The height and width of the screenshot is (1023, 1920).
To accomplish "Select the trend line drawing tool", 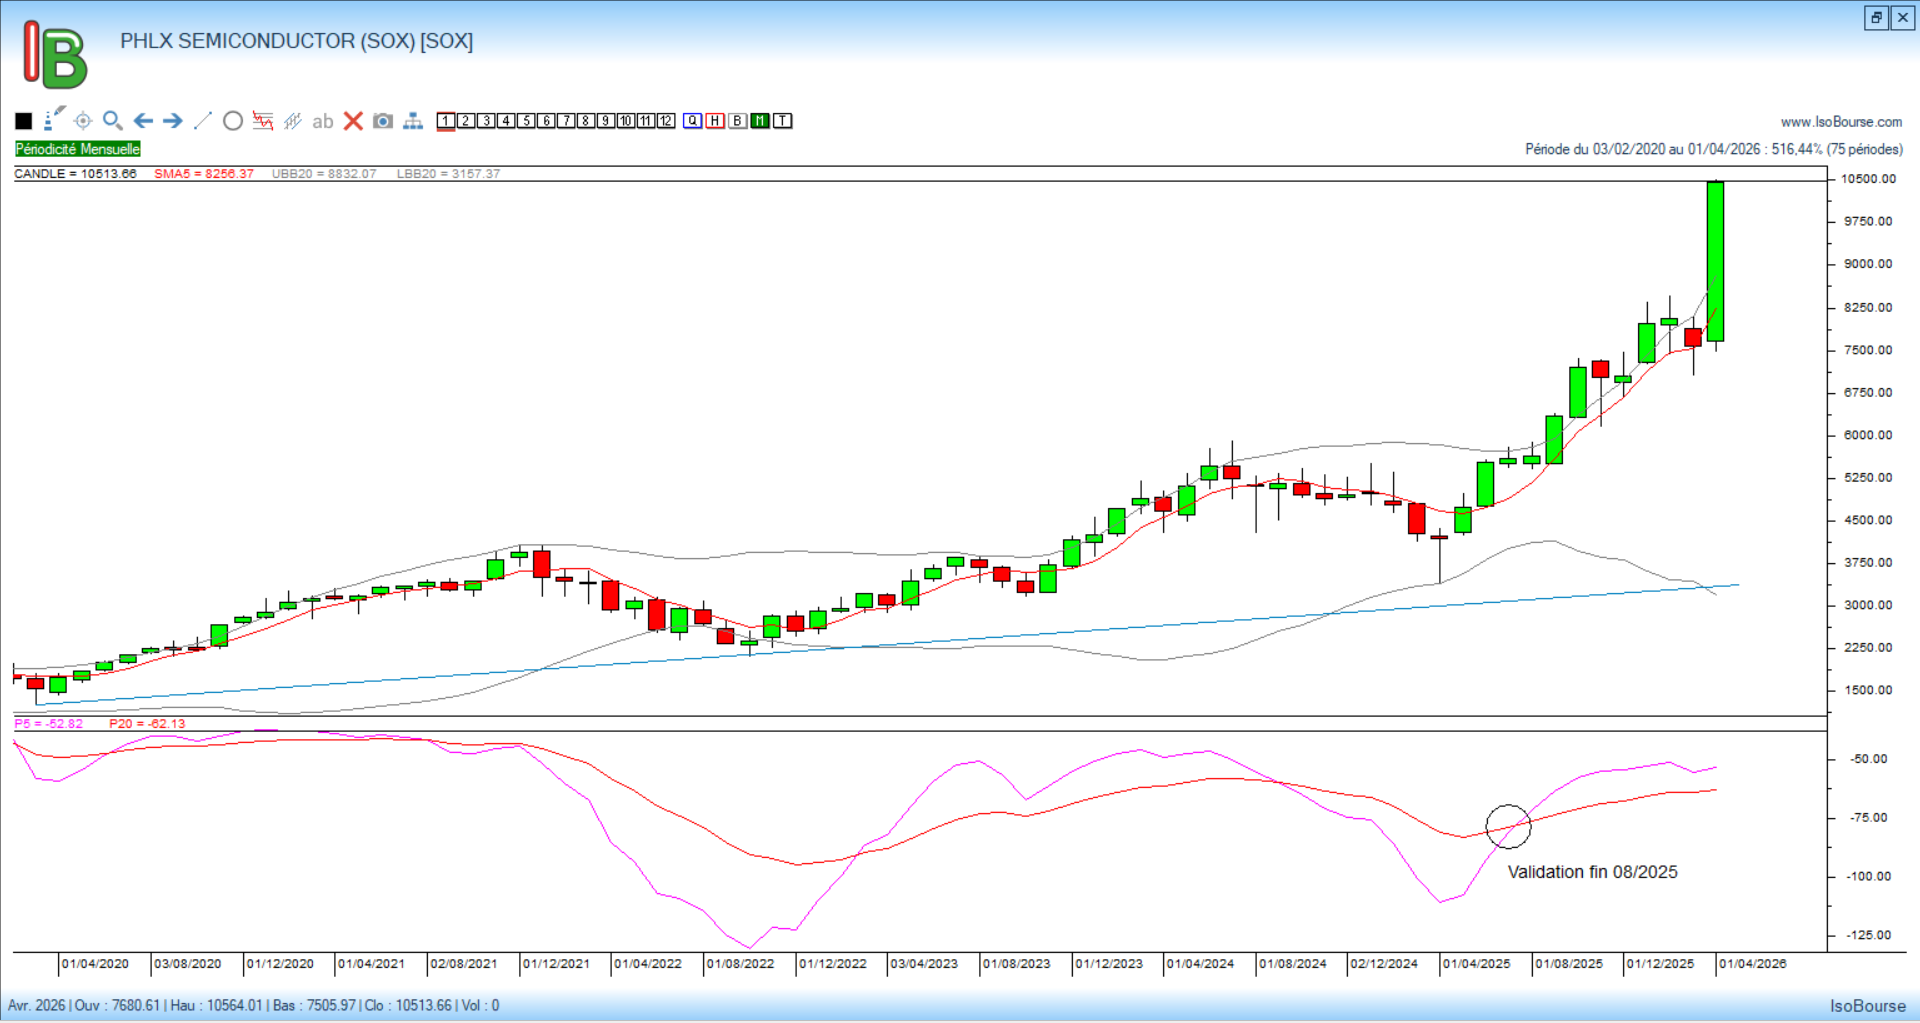I will (x=203, y=121).
